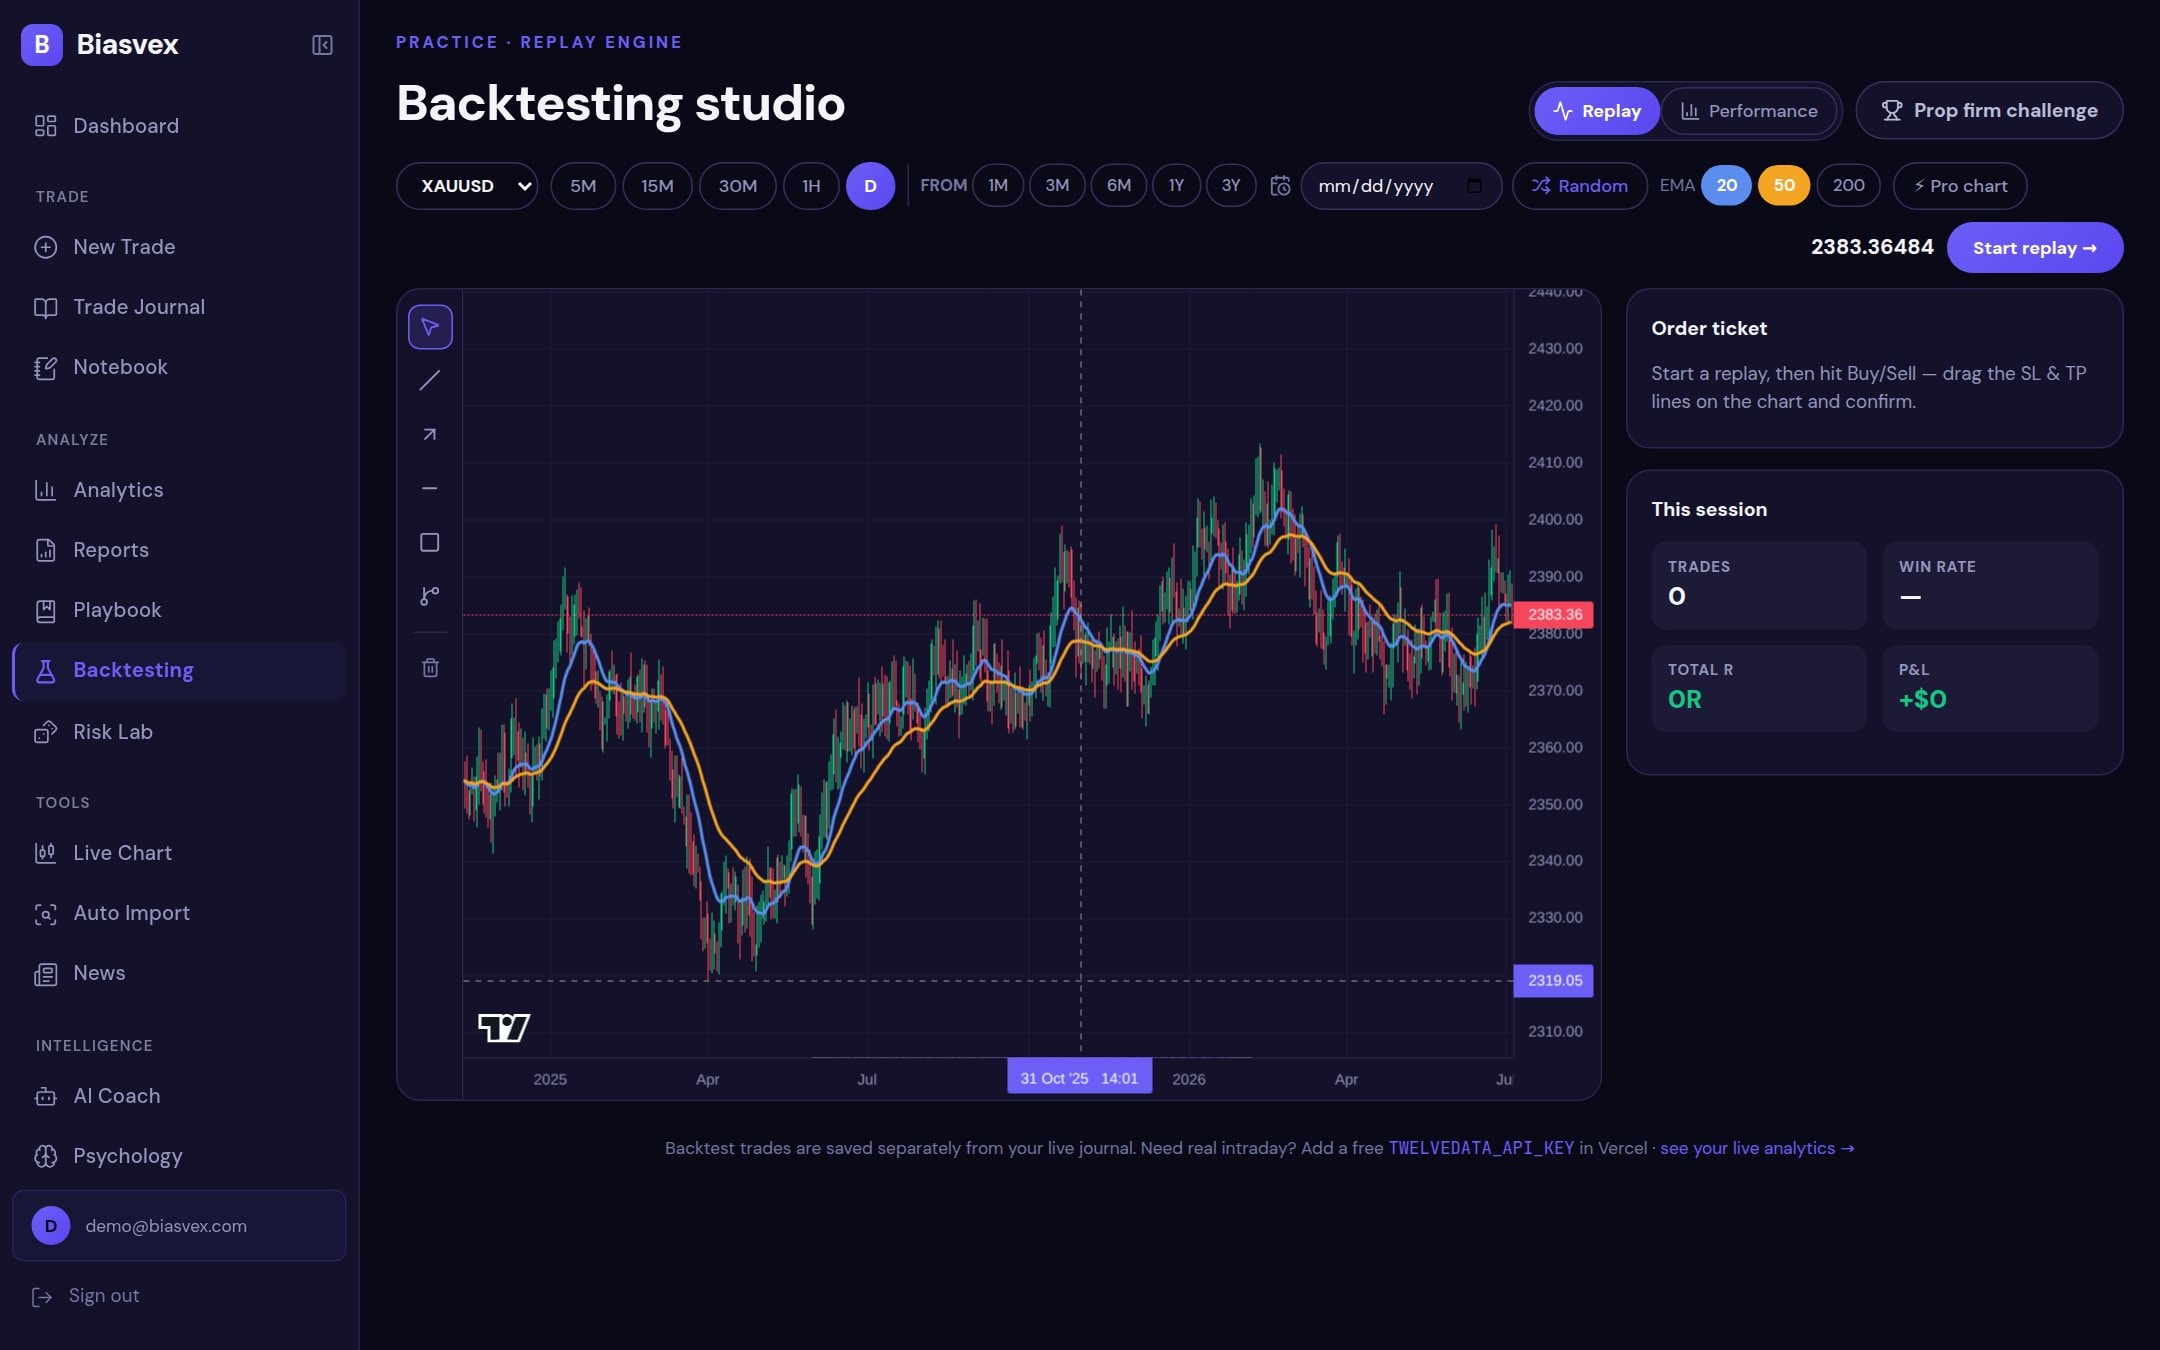This screenshot has height=1350, width=2160.
Task: Select the fork path drawing tool
Action: 430,597
